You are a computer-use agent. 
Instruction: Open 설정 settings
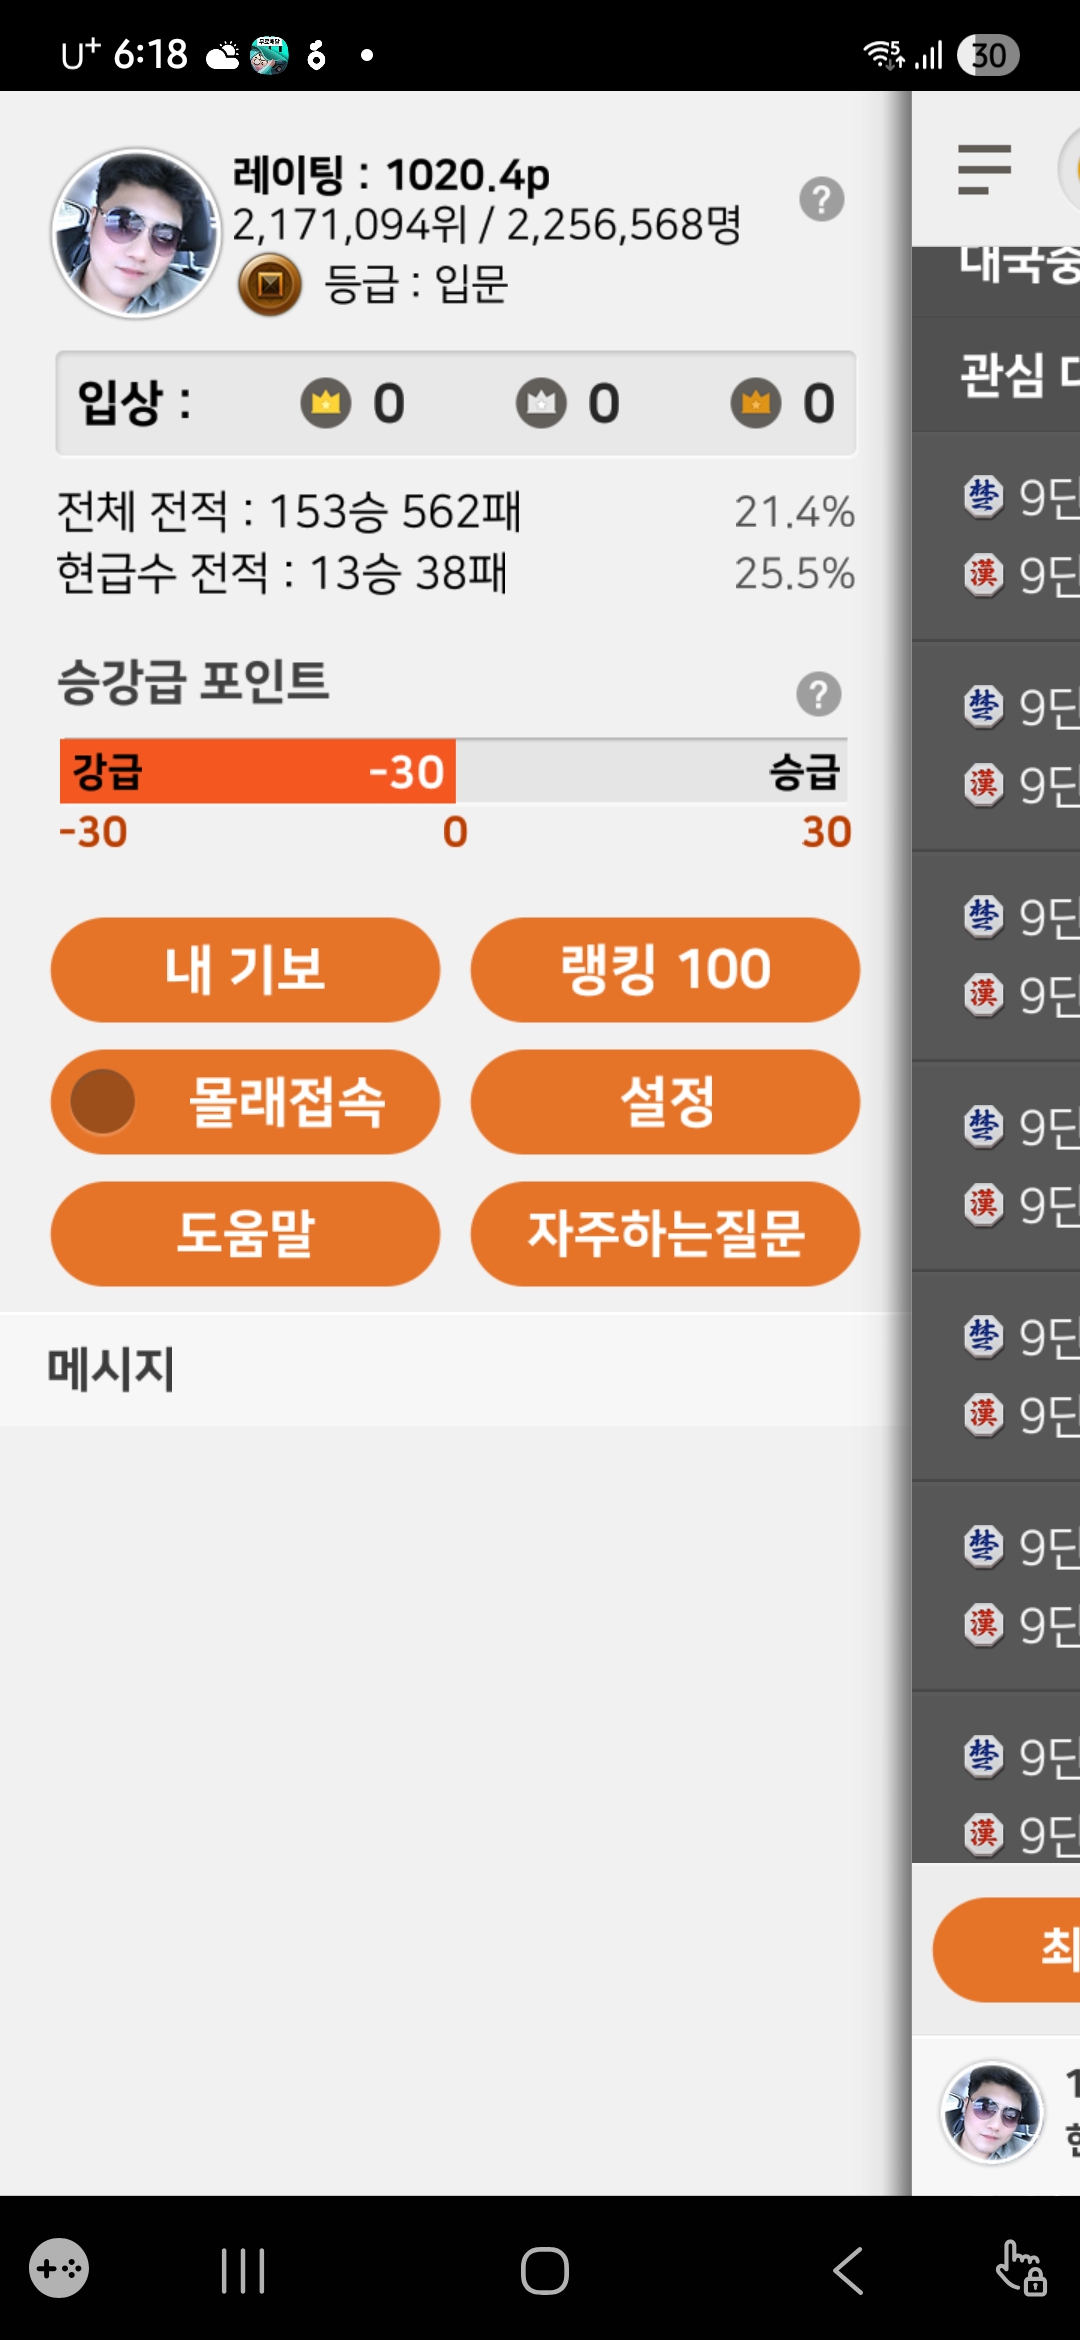tap(665, 1102)
